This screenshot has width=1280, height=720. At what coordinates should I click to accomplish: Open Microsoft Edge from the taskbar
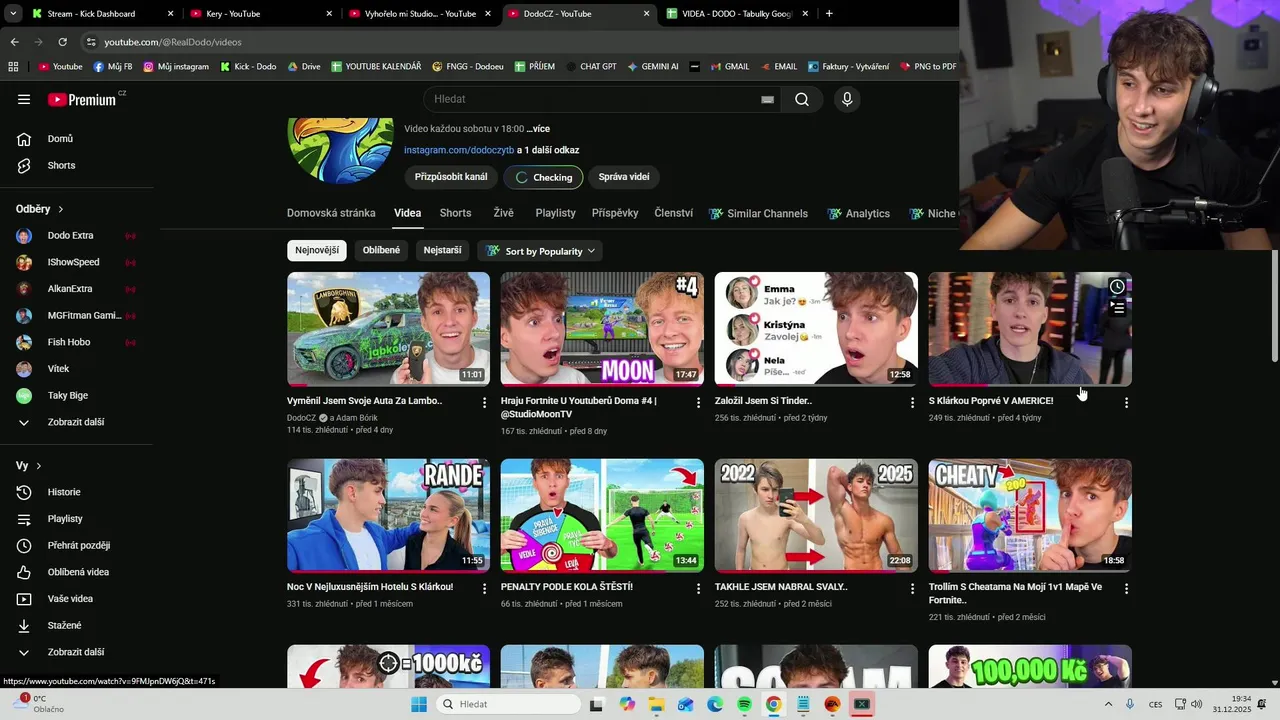pos(715,704)
